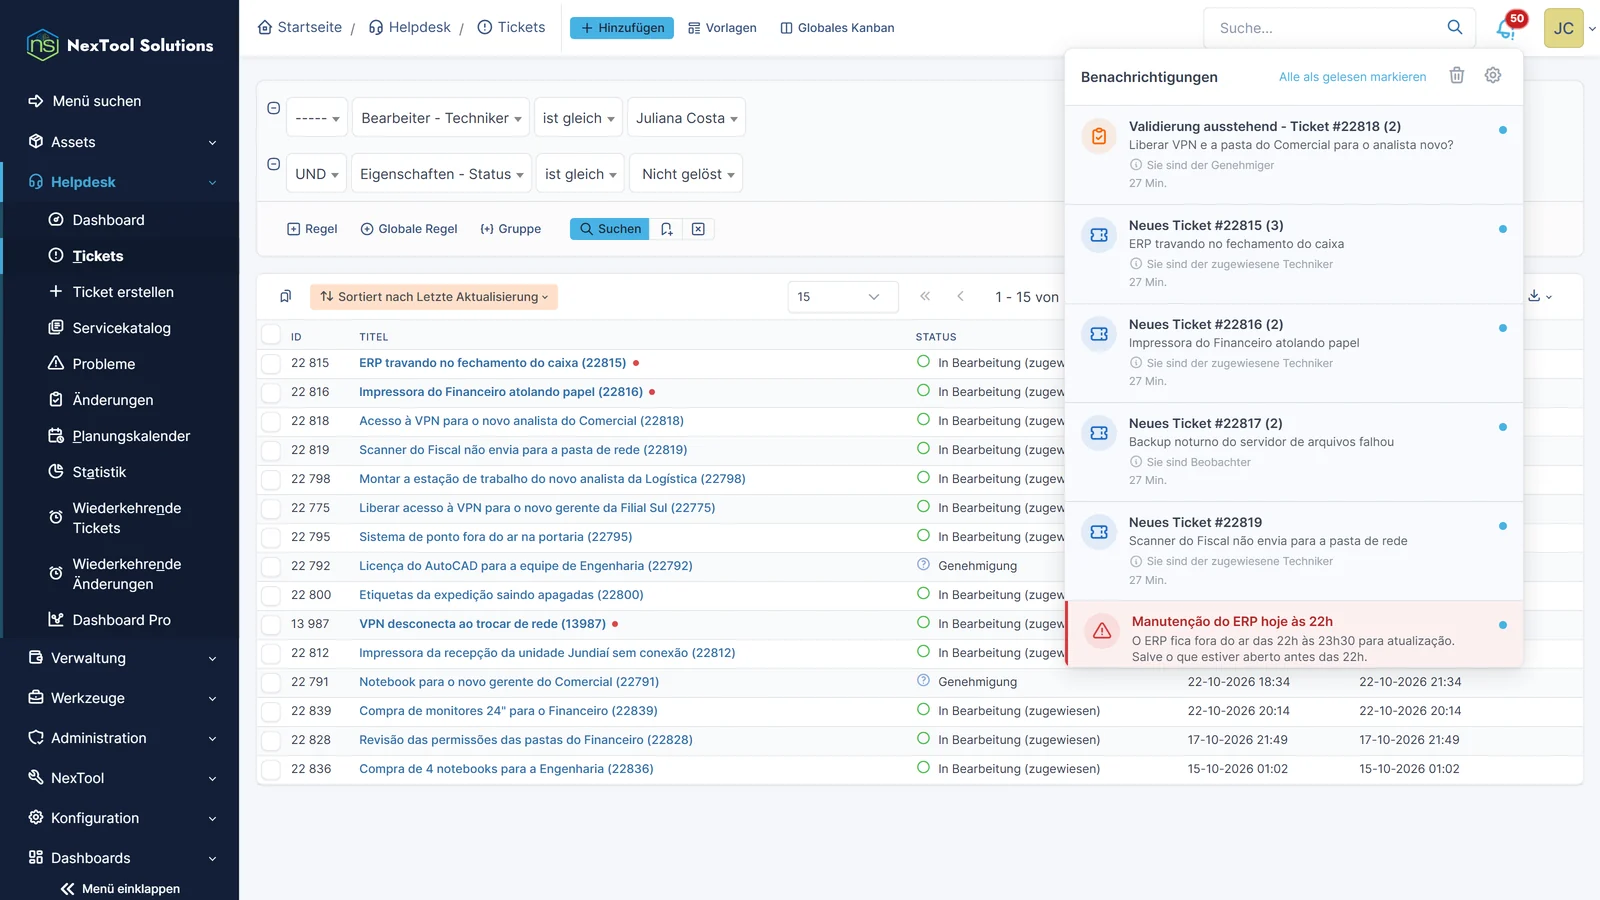This screenshot has width=1600, height=900.
Task: Open the Juliana Costa value dropdown
Action: tap(686, 118)
